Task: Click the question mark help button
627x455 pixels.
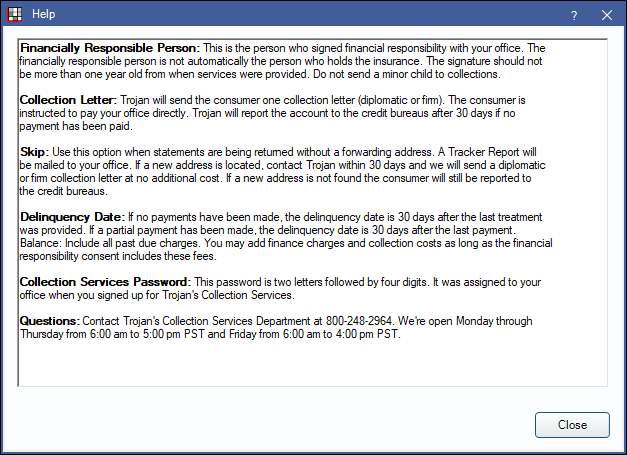Action: pos(573,15)
